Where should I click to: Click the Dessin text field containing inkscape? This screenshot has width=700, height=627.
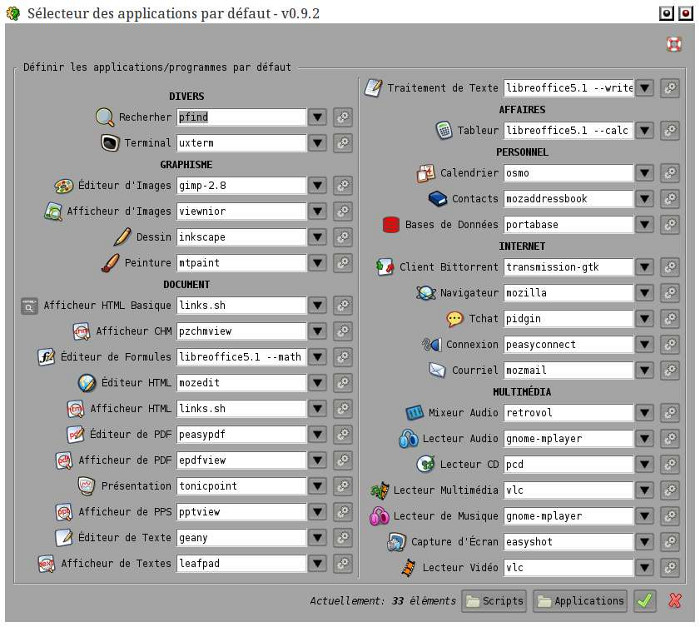[241, 238]
